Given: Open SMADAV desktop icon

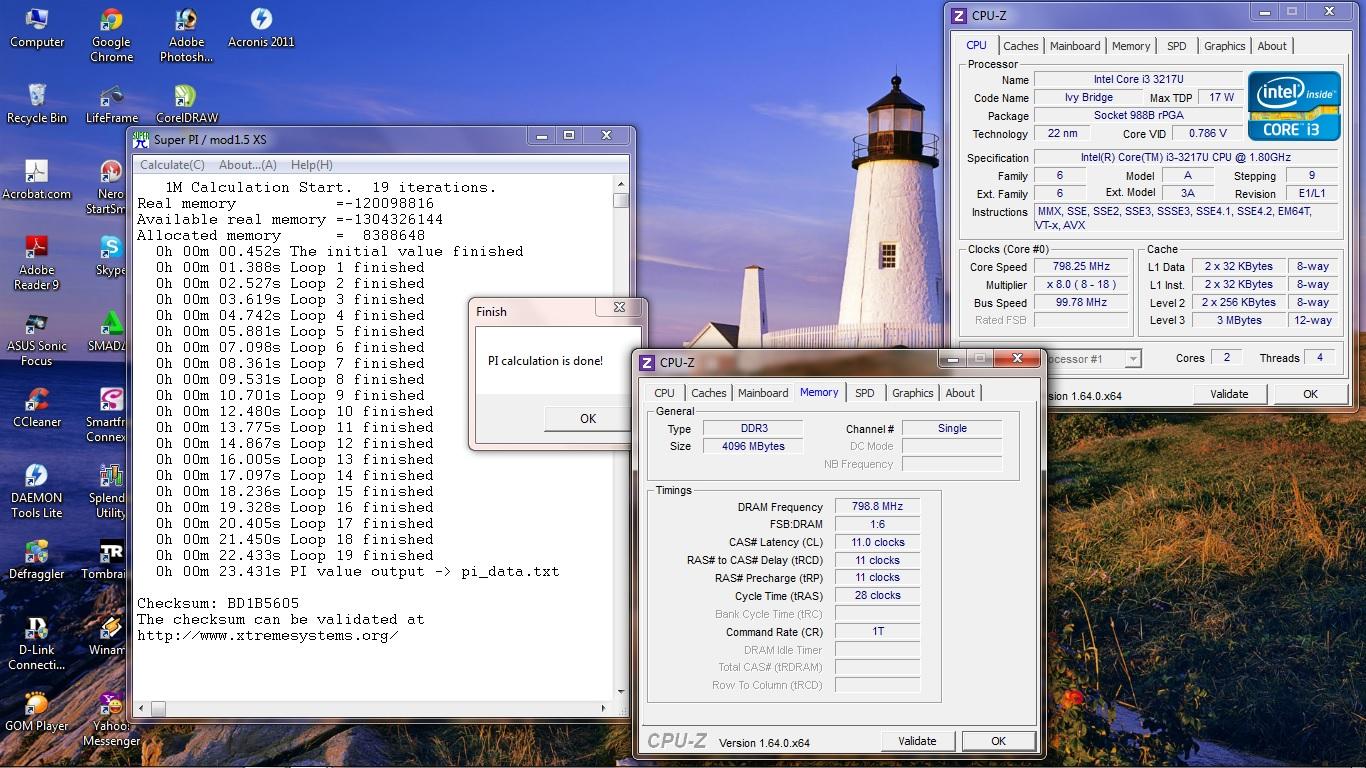Looking at the screenshot, I should [108, 332].
